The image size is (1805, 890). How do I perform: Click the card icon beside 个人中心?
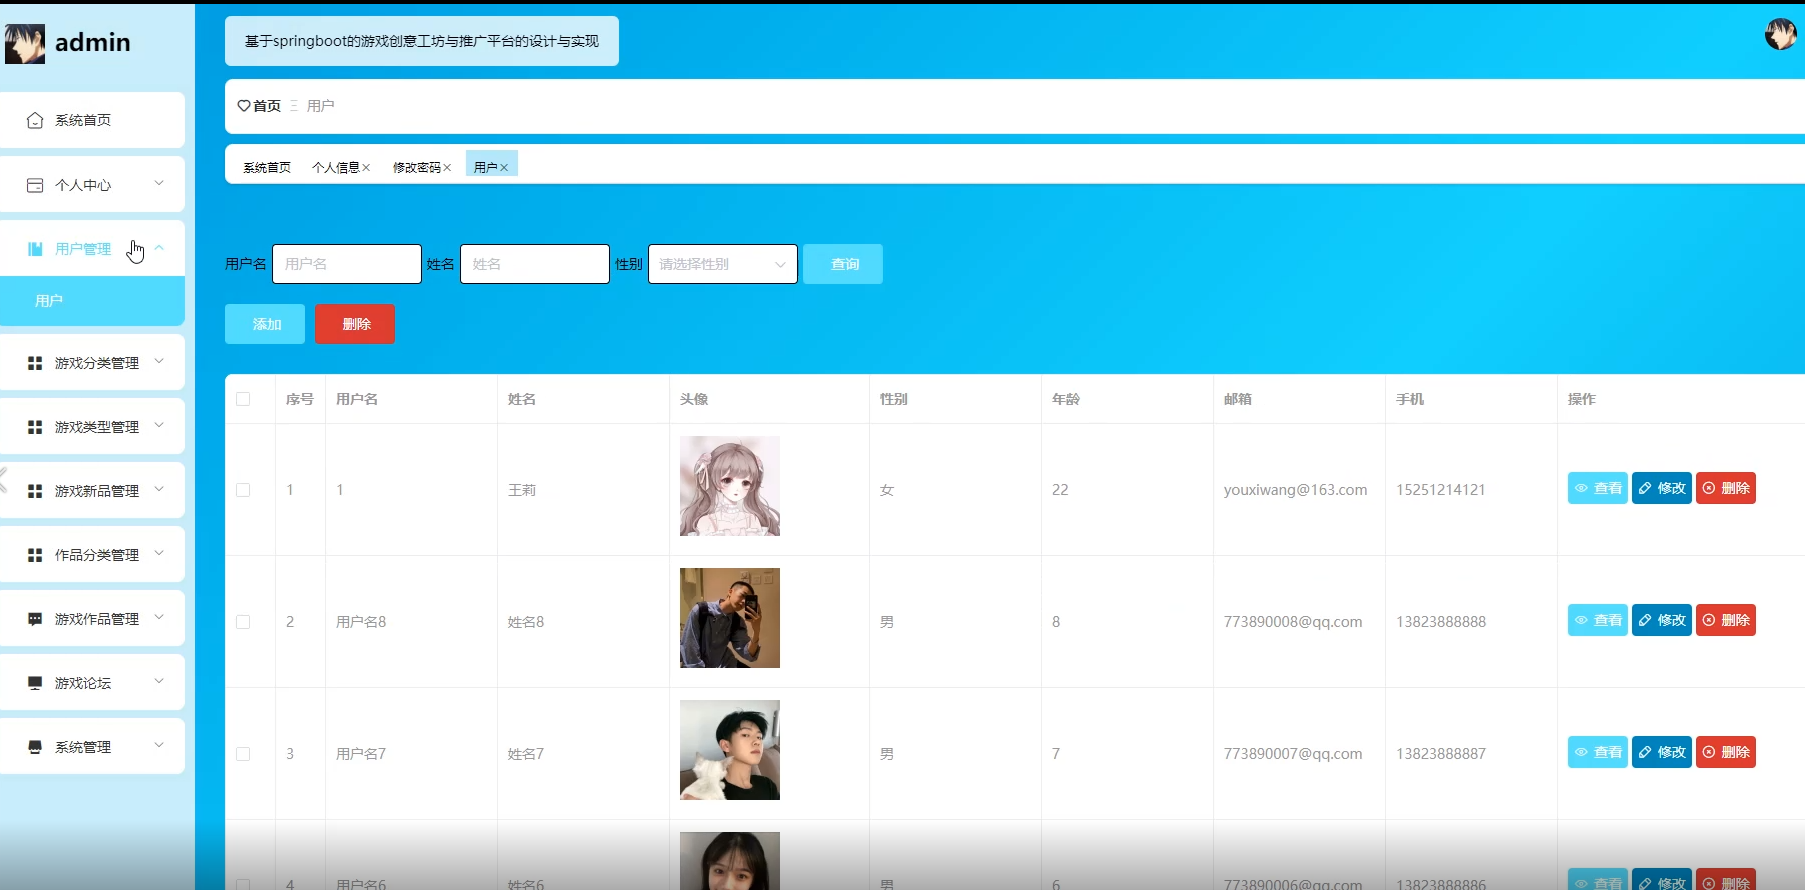point(35,185)
